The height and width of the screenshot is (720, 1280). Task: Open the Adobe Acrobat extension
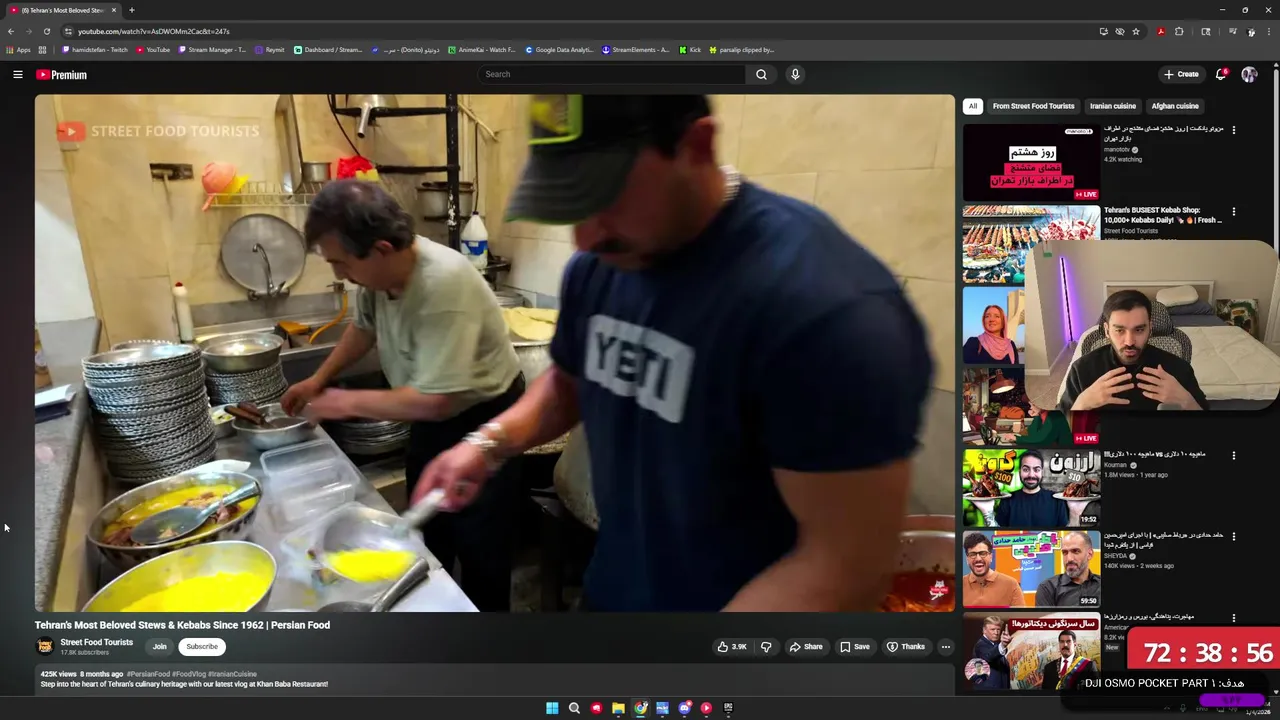(1161, 31)
